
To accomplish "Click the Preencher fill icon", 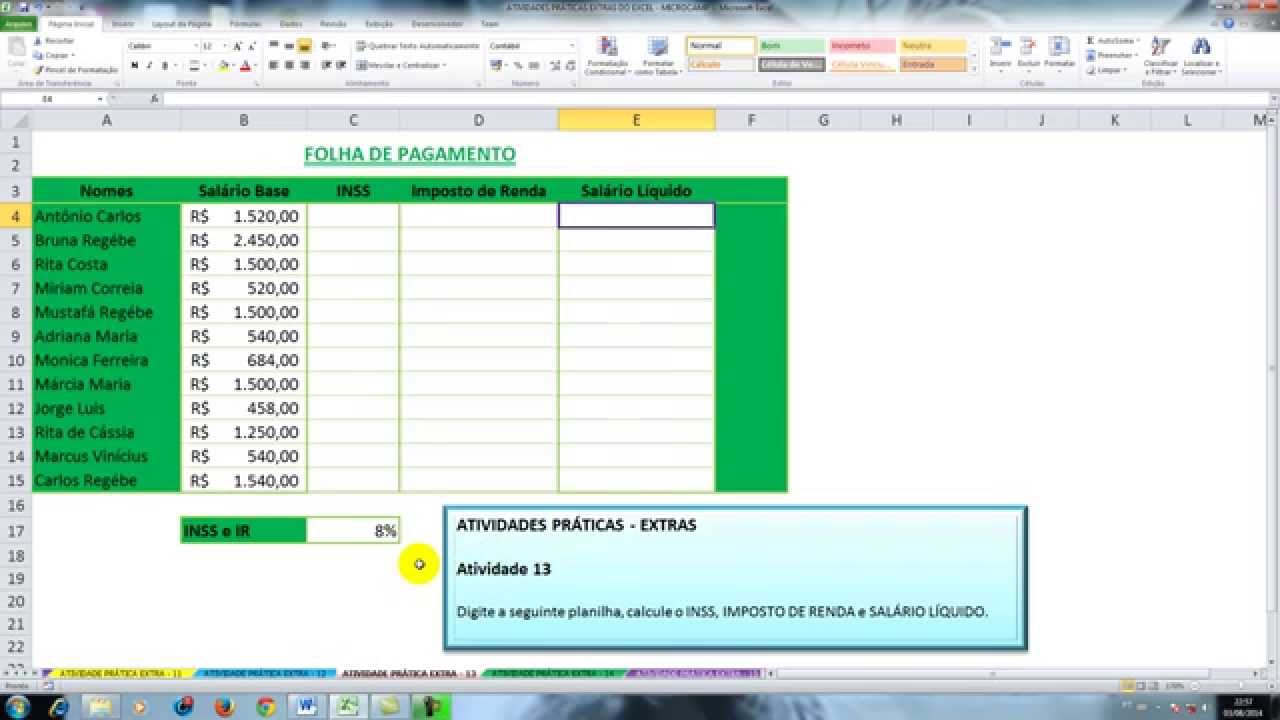I will [x=1091, y=55].
